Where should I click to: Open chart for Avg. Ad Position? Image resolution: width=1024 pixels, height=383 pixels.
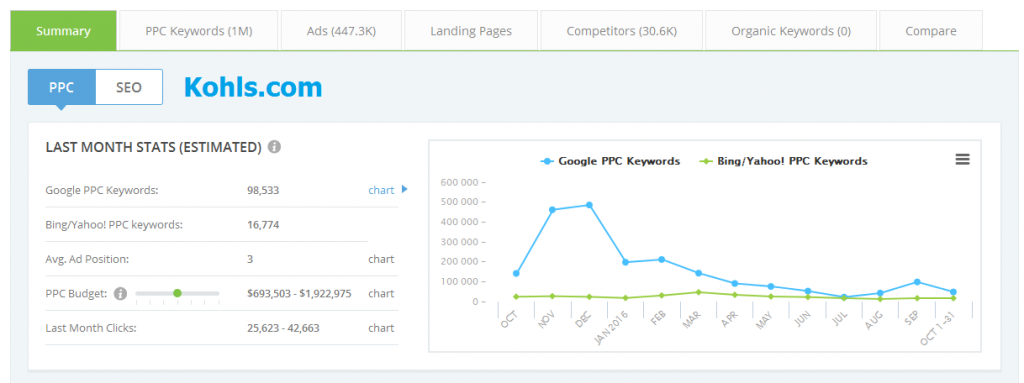381,259
